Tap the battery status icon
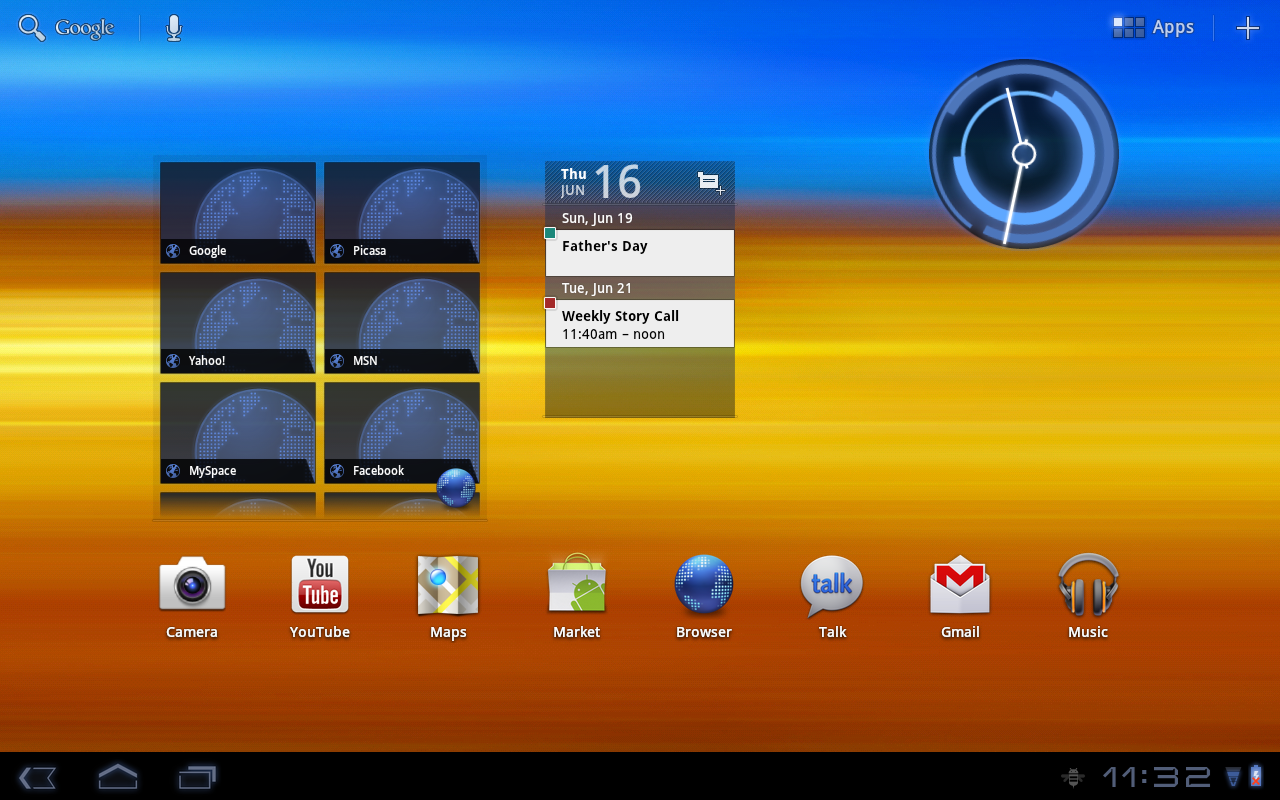The image size is (1280, 800). click(1256, 777)
